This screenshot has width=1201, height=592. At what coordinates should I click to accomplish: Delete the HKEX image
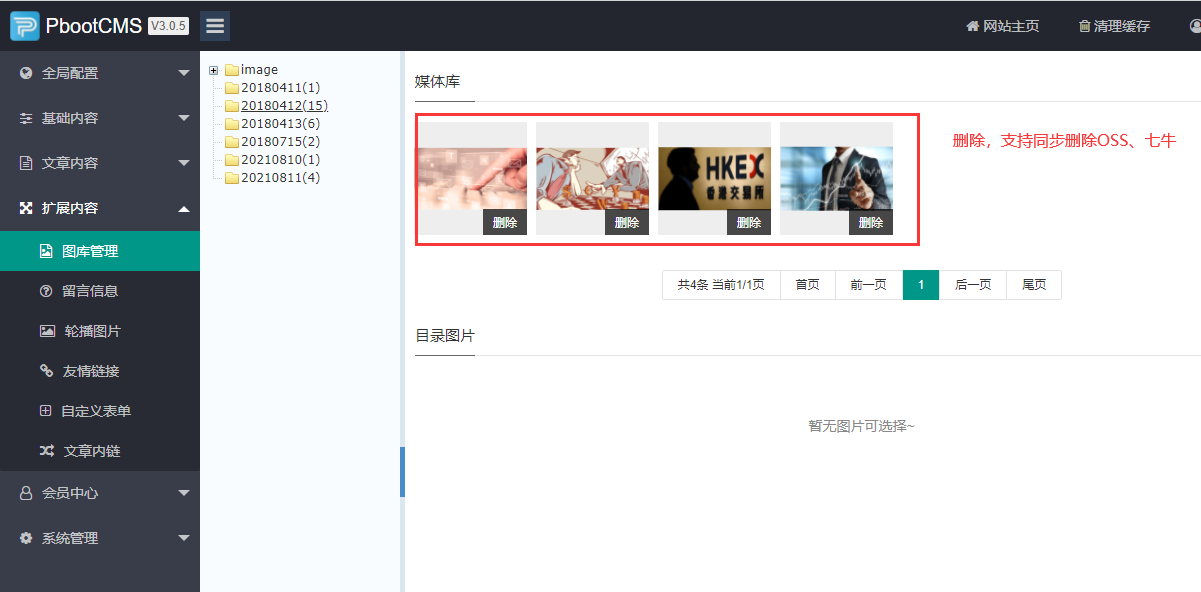click(749, 223)
